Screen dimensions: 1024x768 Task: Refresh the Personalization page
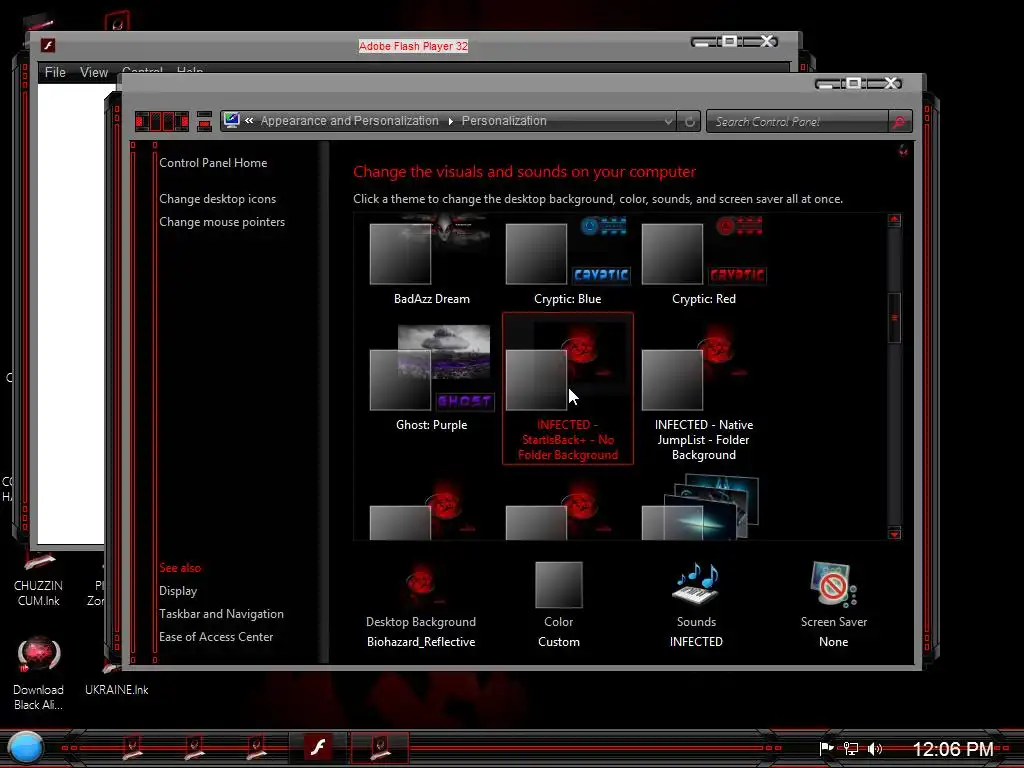[690, 121]
